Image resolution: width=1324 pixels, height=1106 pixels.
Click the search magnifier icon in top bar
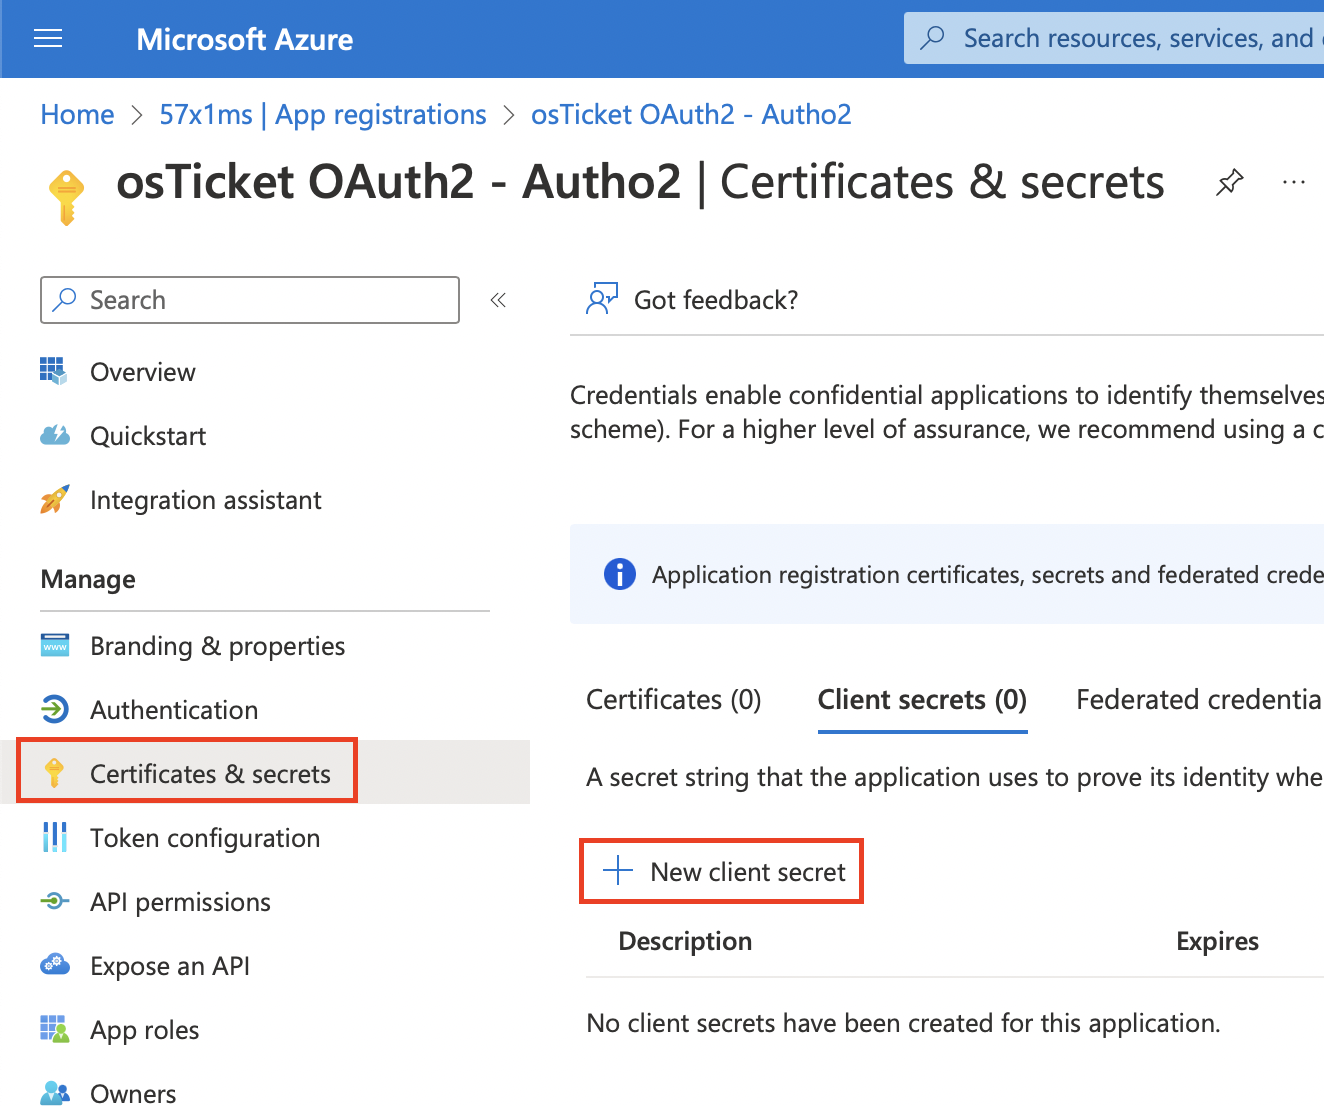(933, 38)
